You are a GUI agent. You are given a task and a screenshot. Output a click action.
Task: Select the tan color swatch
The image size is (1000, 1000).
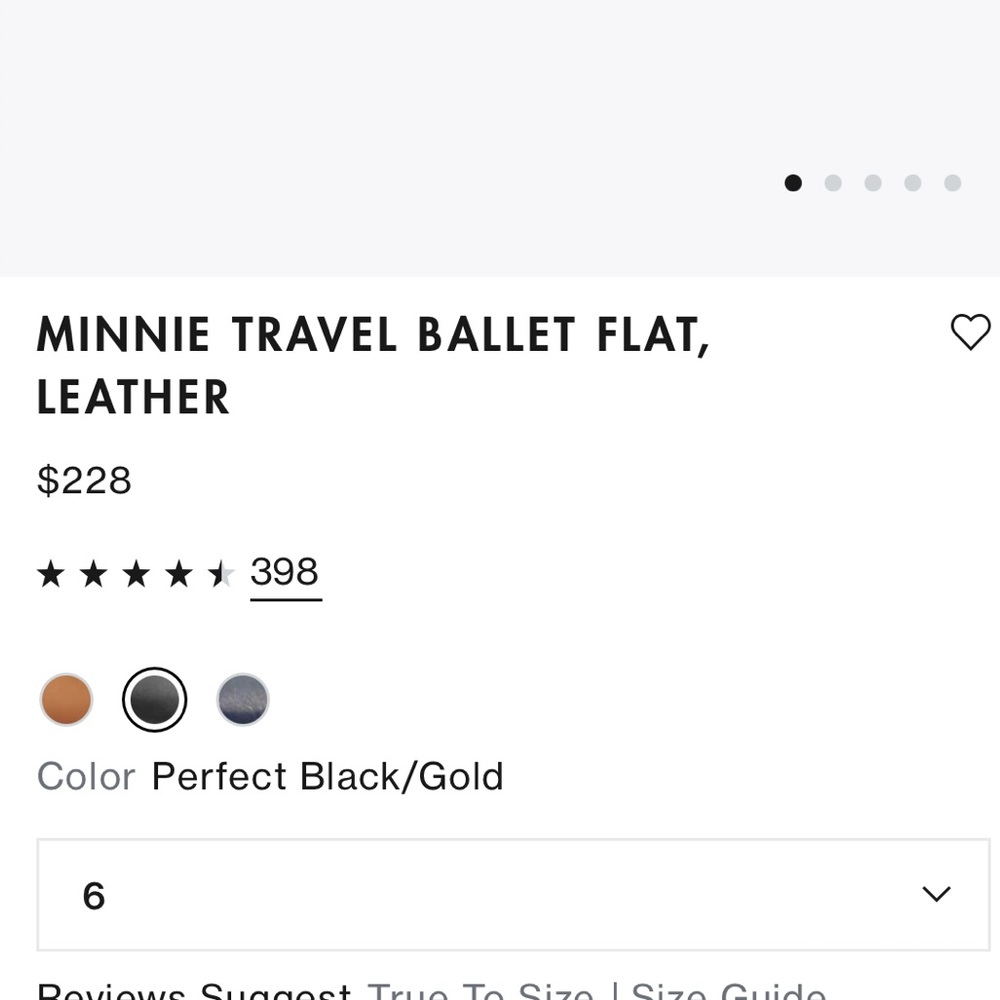(66, 699)
